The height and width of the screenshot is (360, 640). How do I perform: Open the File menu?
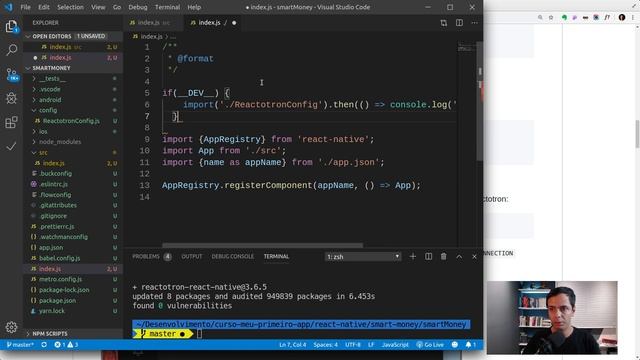click(x=25, y=7)
